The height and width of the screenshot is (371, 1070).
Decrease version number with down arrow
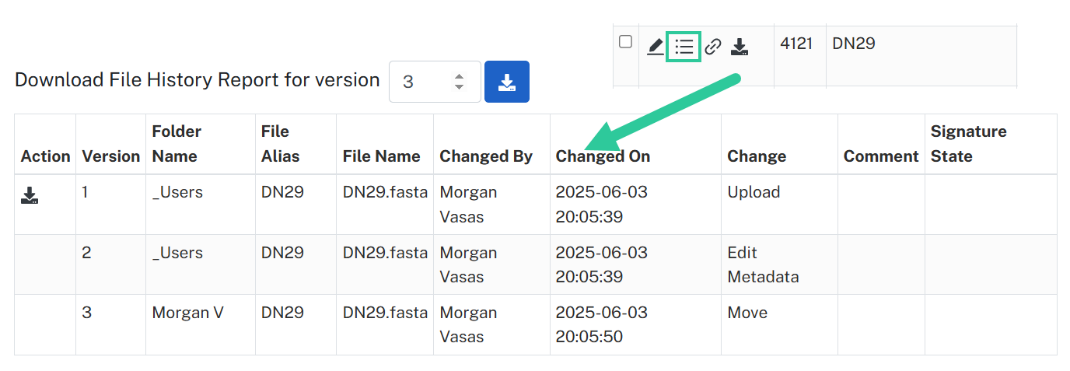coord(459,87)
